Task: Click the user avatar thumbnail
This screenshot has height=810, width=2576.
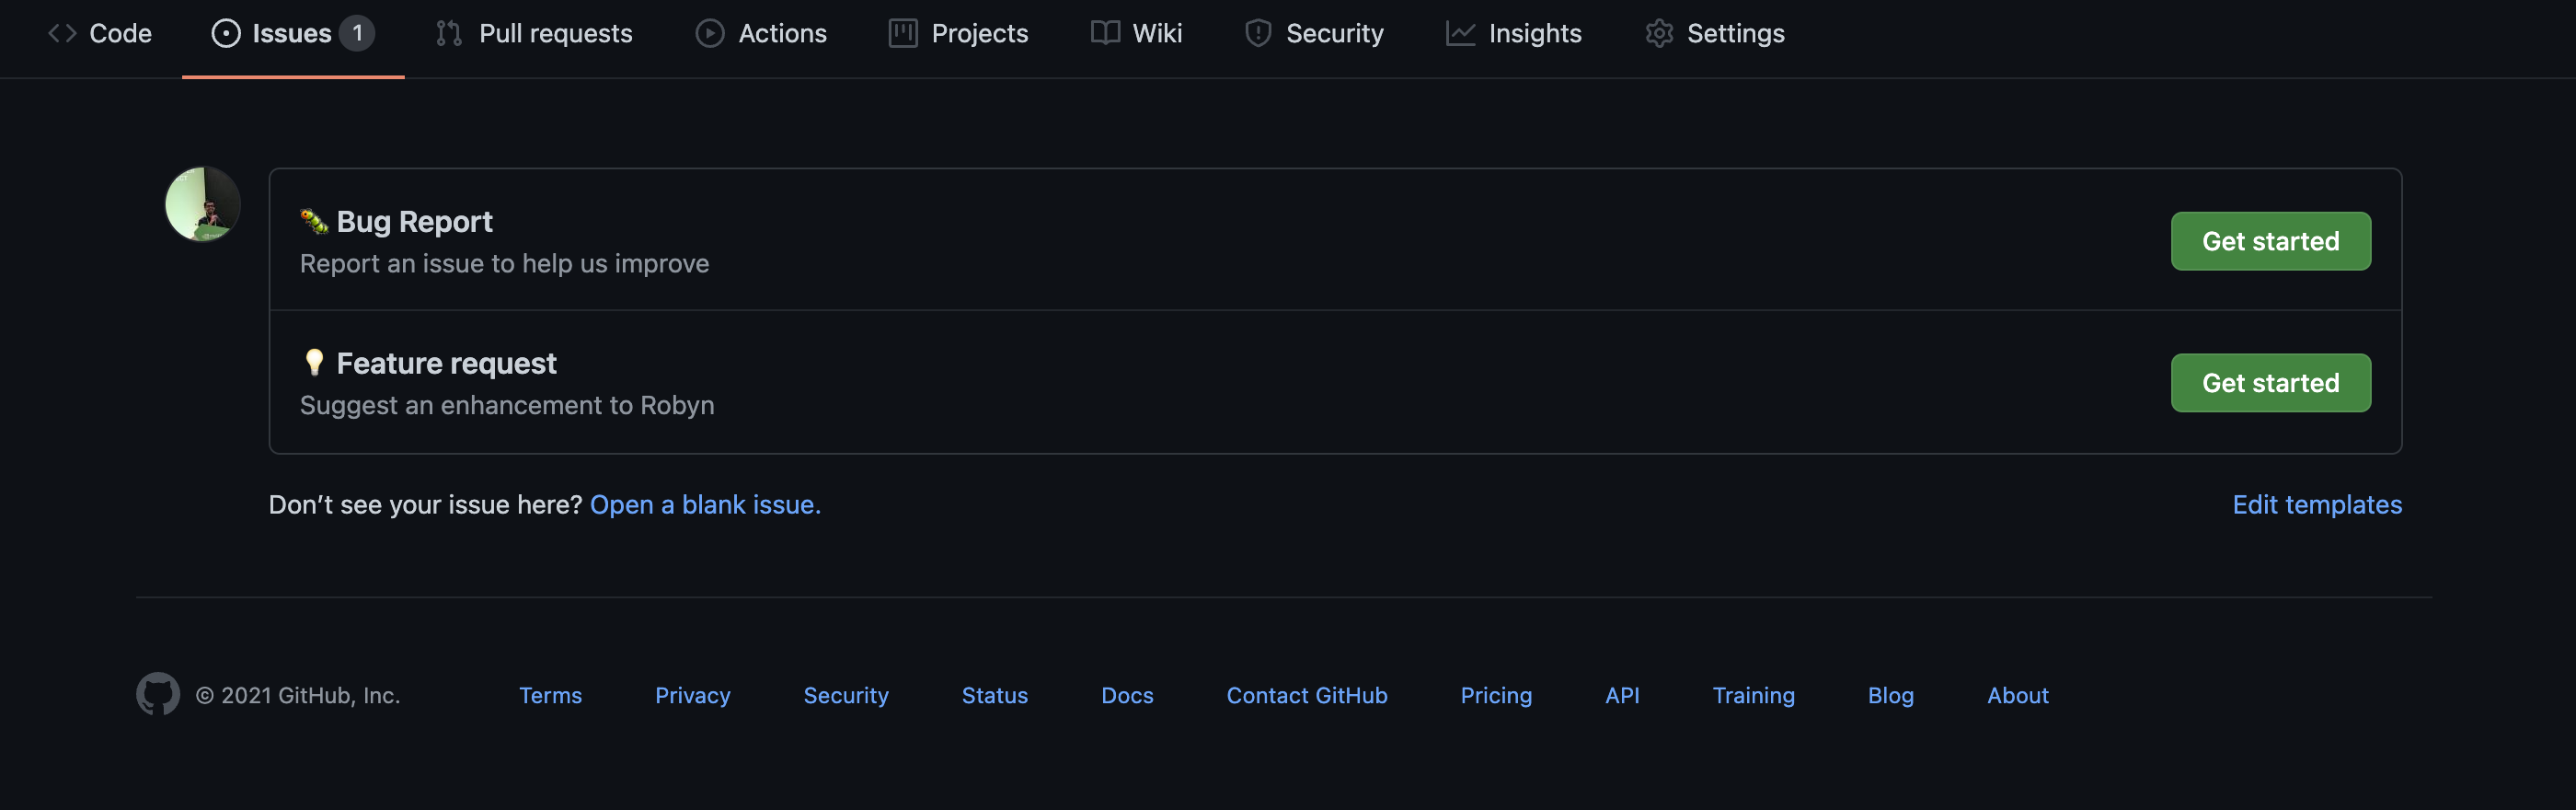Action: coord(203,204)
